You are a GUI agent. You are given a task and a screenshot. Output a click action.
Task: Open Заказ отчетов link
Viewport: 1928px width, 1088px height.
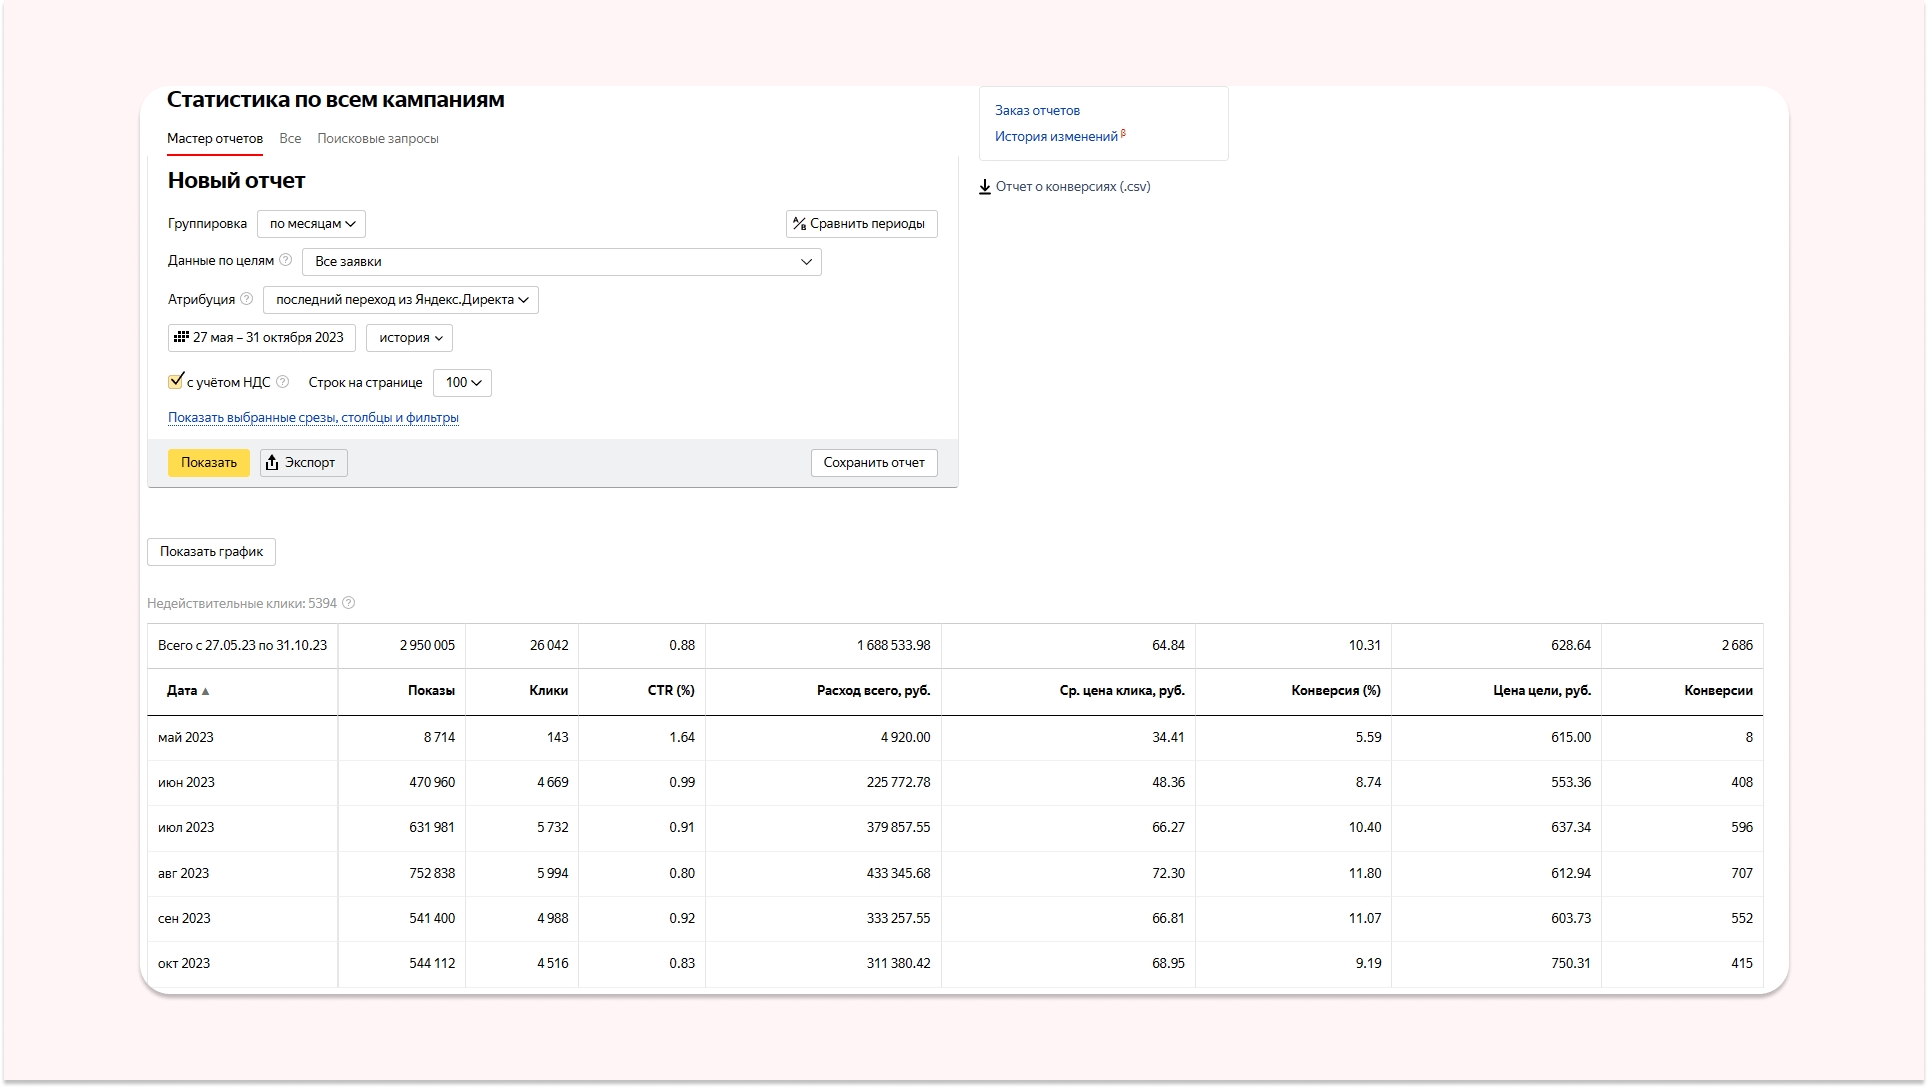click(x=1037, y=111)
